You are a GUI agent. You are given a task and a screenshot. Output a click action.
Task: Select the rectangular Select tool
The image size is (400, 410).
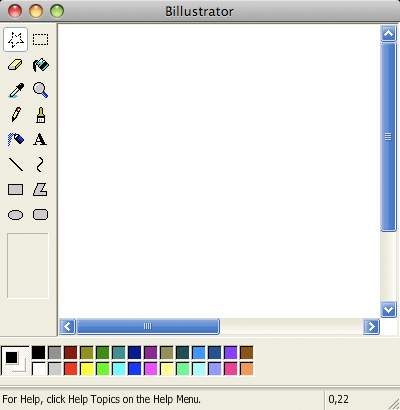coord(40,40)
